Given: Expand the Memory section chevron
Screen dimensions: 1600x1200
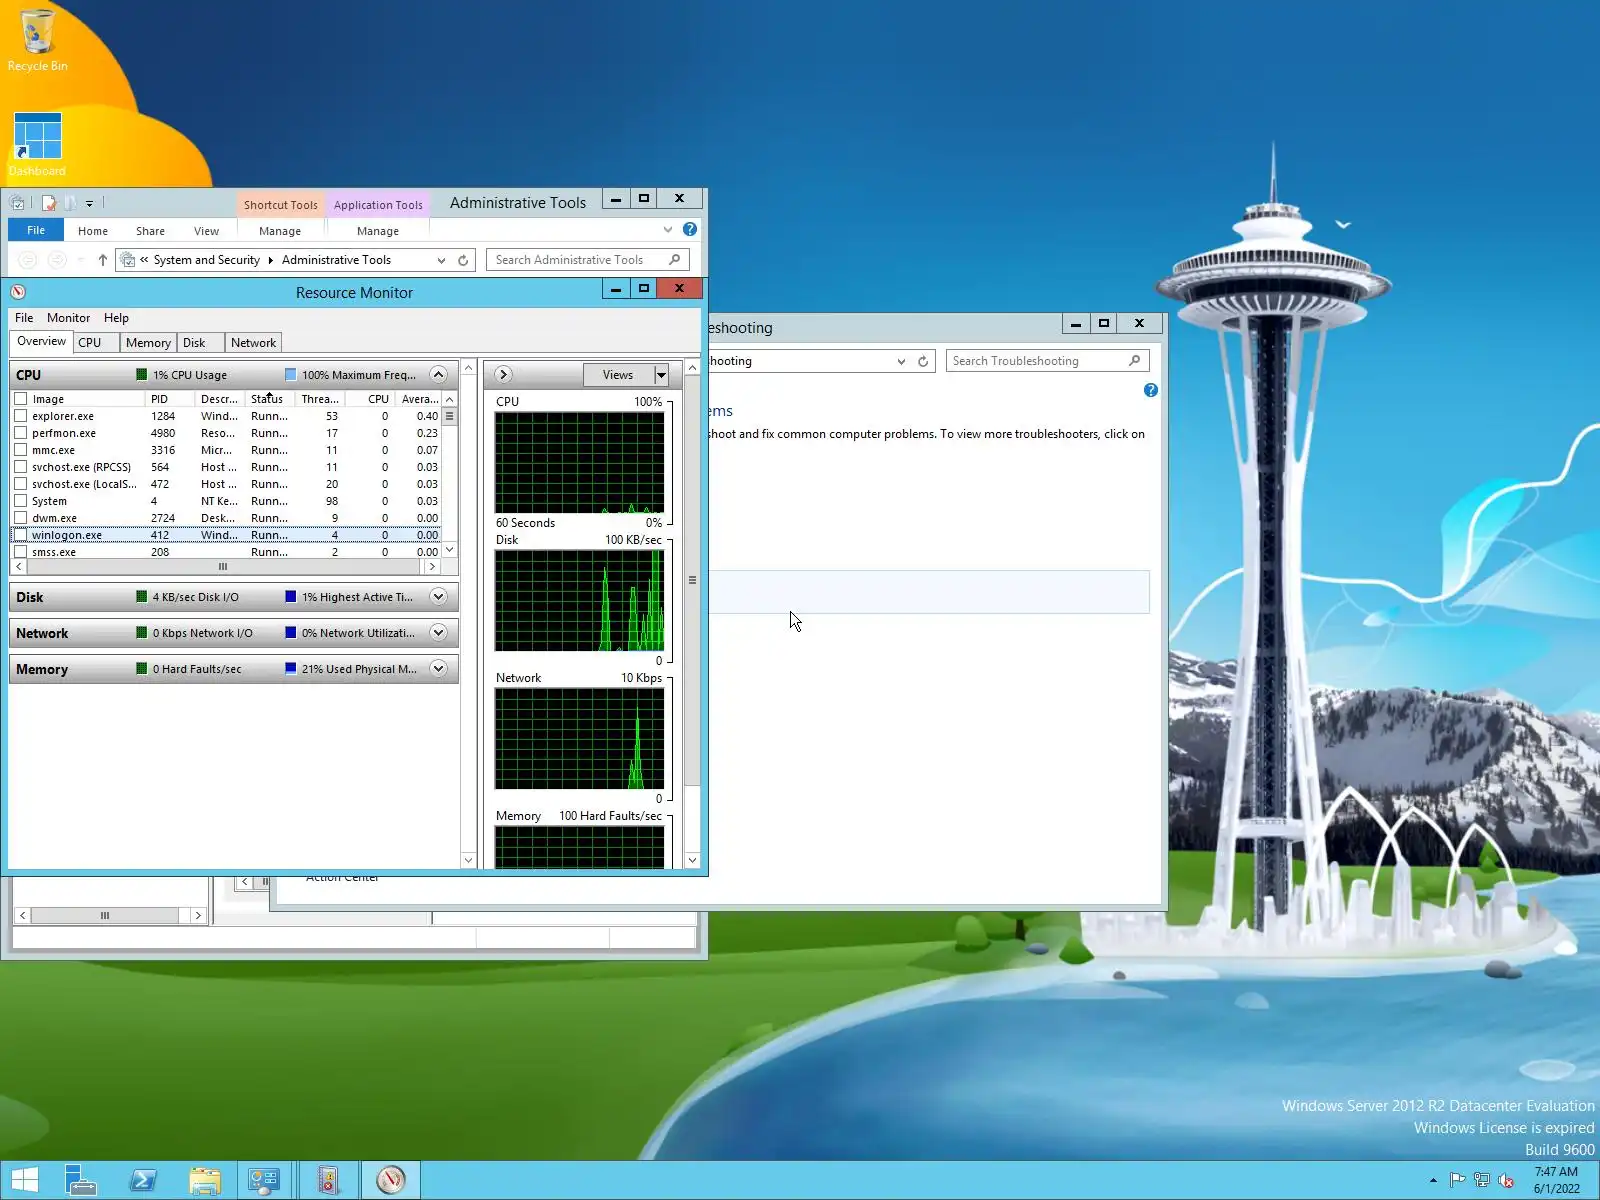Looking at the screenshot, I should 438,668.
